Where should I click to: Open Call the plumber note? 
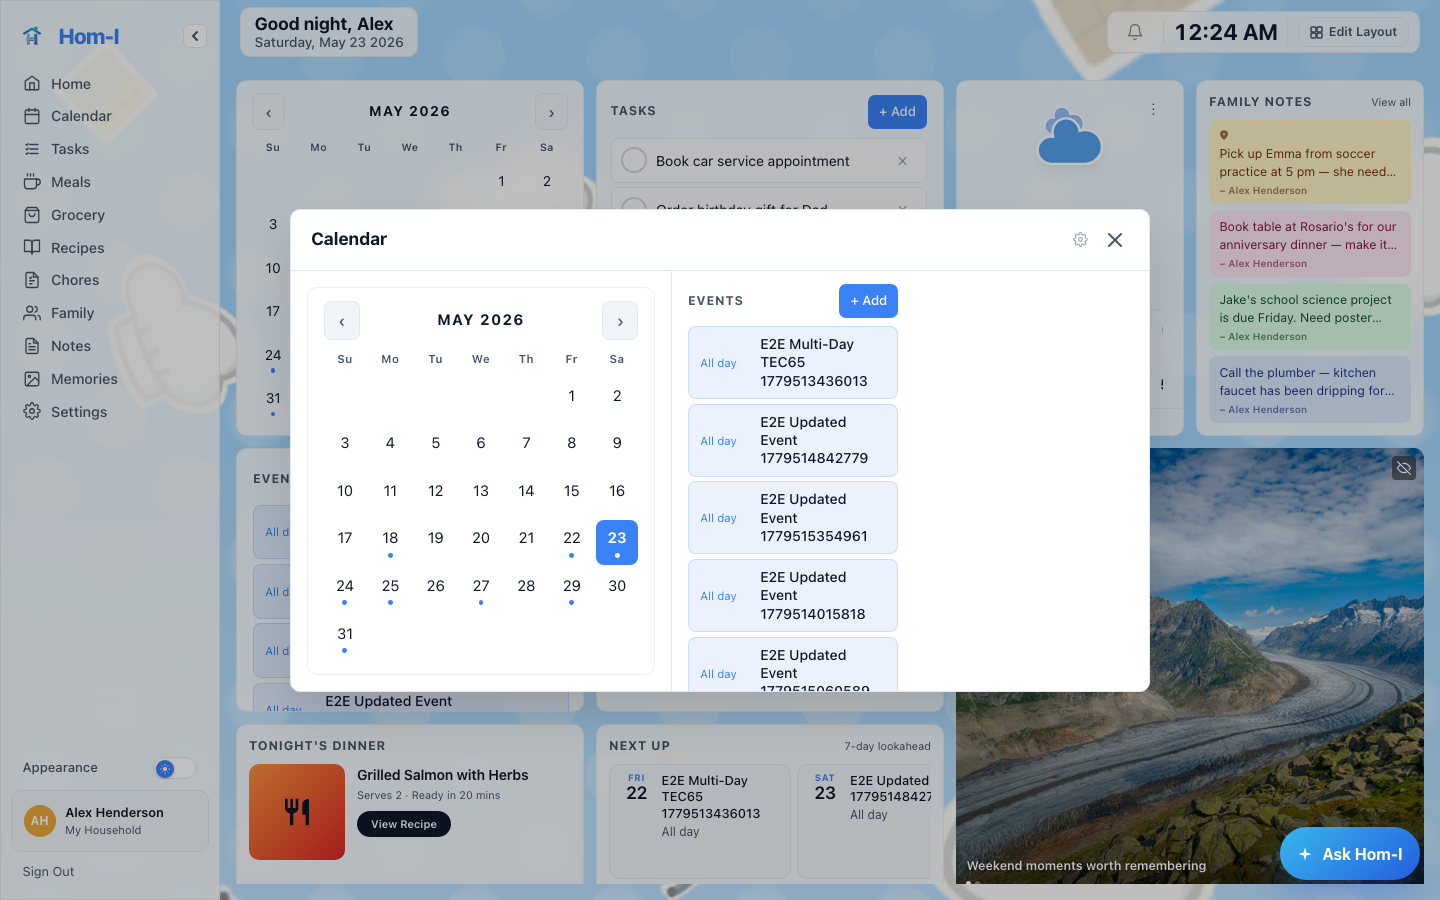point(1310,390)
